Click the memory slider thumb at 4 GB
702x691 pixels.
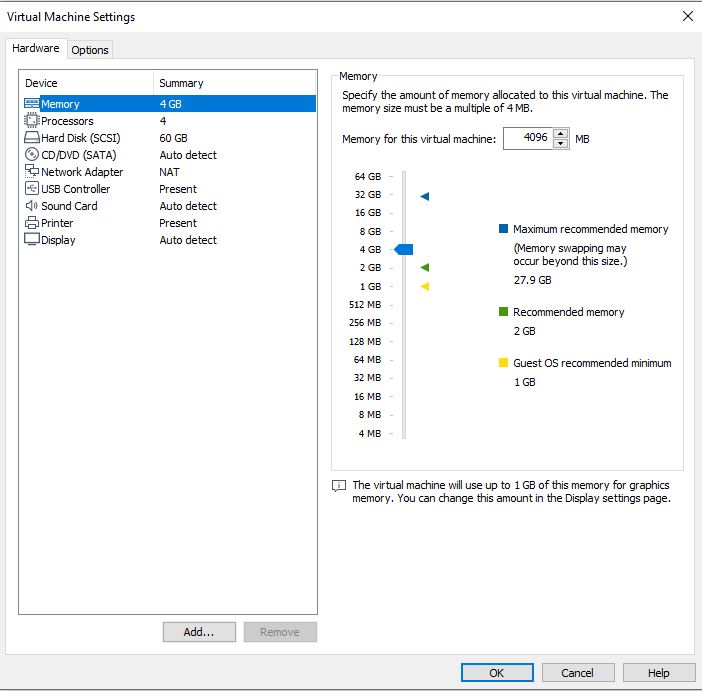pyautogui.click(x=404, y=249)
